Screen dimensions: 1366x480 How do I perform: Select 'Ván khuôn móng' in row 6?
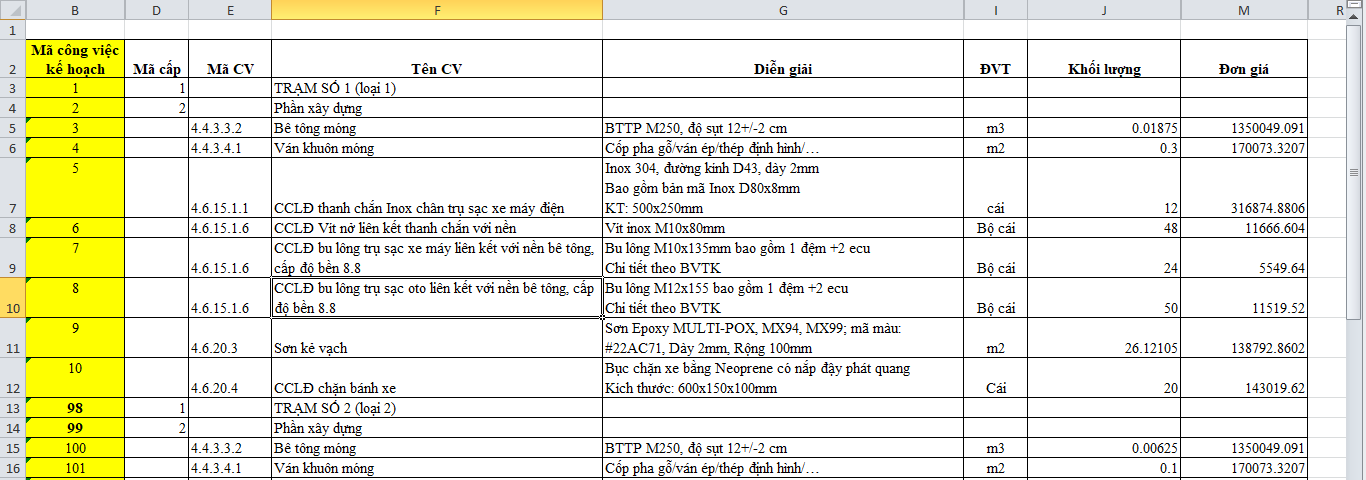tap(436, 148)
